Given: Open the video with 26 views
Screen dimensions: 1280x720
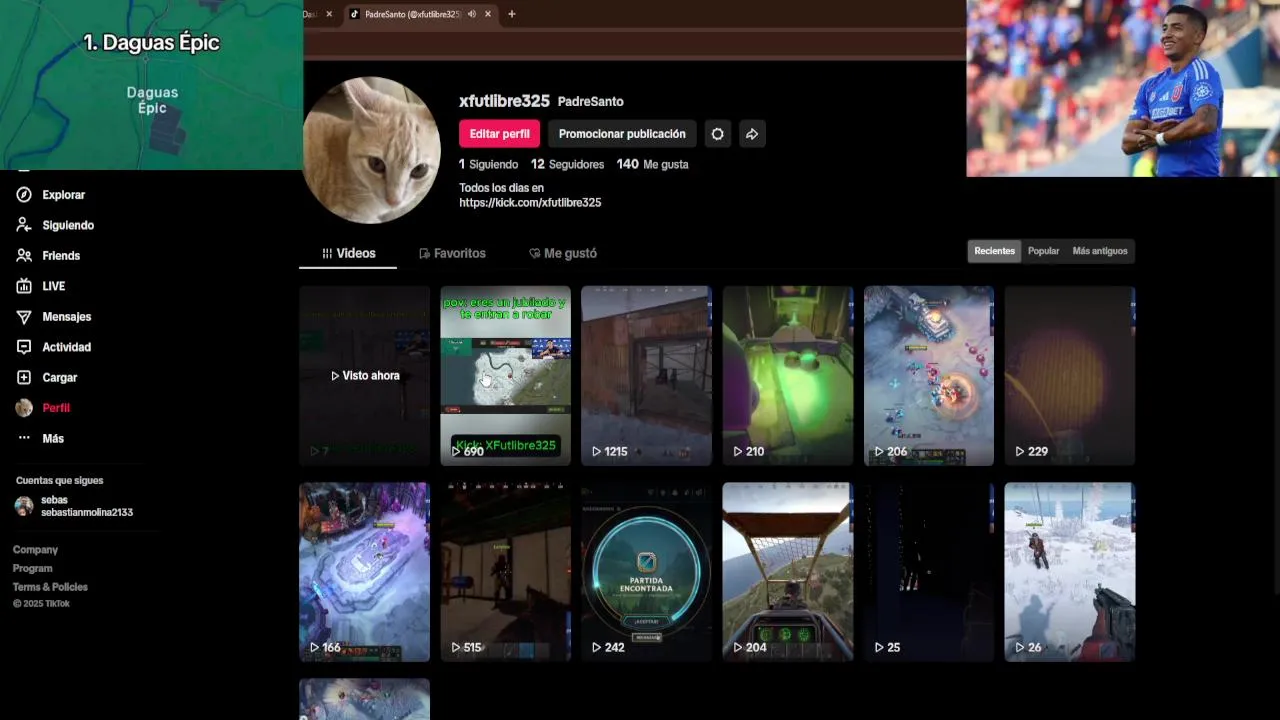Looking at the screenshot, I should (1070, 572).
